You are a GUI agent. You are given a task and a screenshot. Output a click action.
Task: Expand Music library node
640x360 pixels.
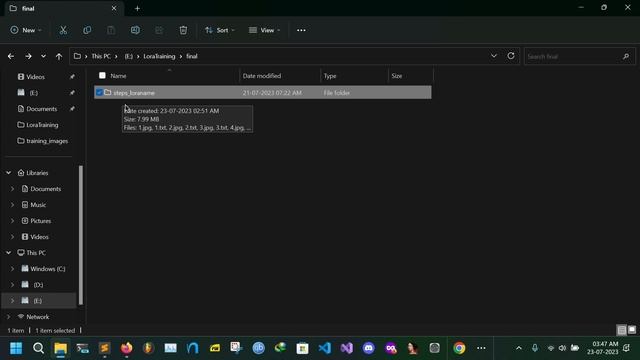pyautogui.click(x=12, y=205)
